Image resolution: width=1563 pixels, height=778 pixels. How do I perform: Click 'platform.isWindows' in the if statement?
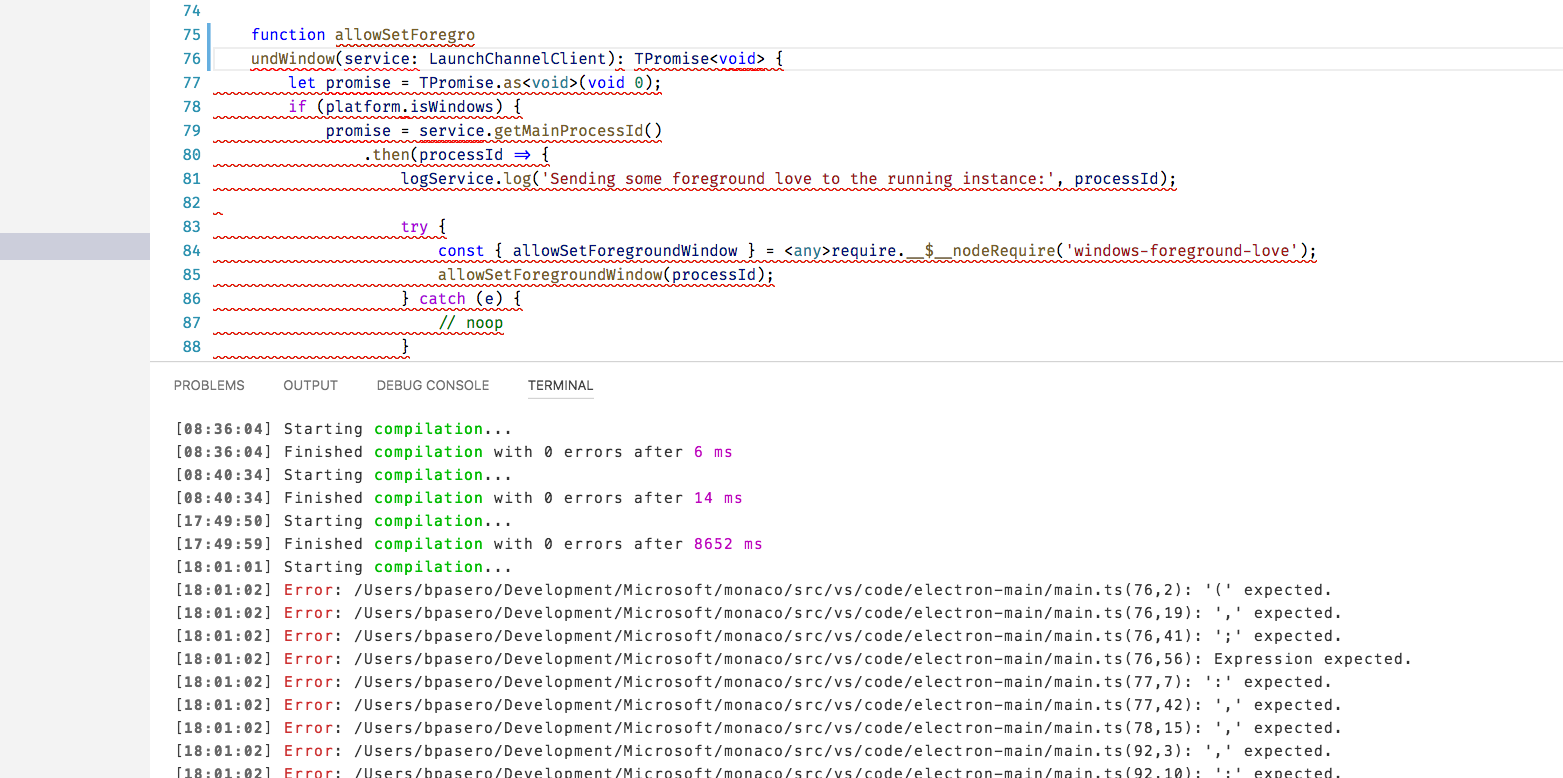(x=410, y=107)
